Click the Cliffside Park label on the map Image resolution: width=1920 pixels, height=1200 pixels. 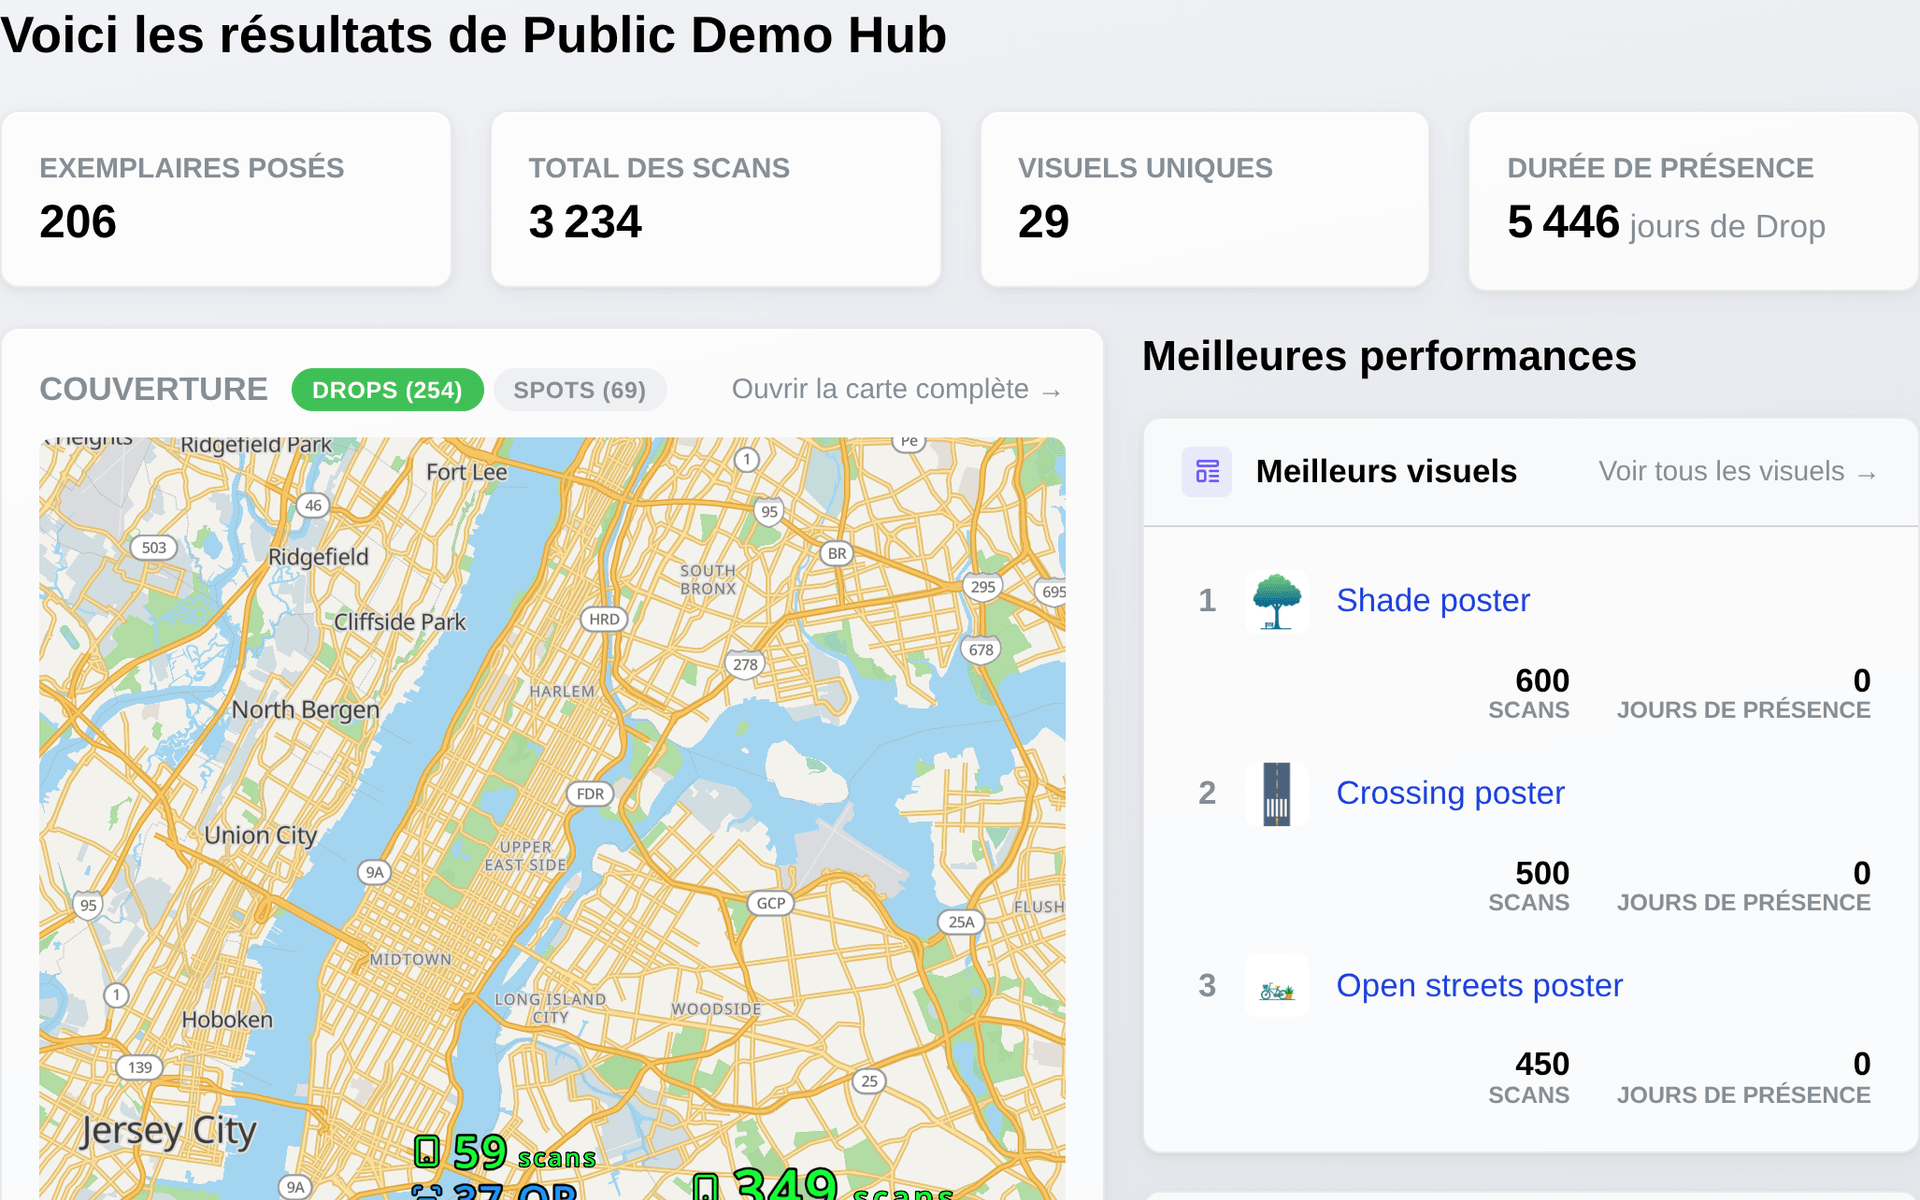pos(400,622)
